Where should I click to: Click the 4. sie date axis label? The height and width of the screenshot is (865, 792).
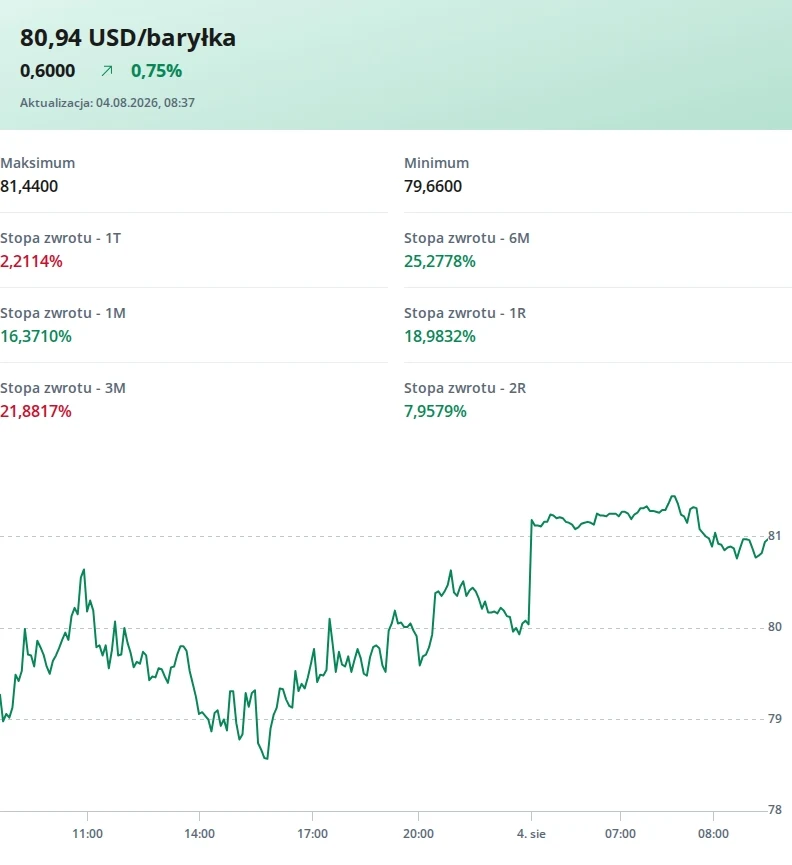[x=531, y=834]
